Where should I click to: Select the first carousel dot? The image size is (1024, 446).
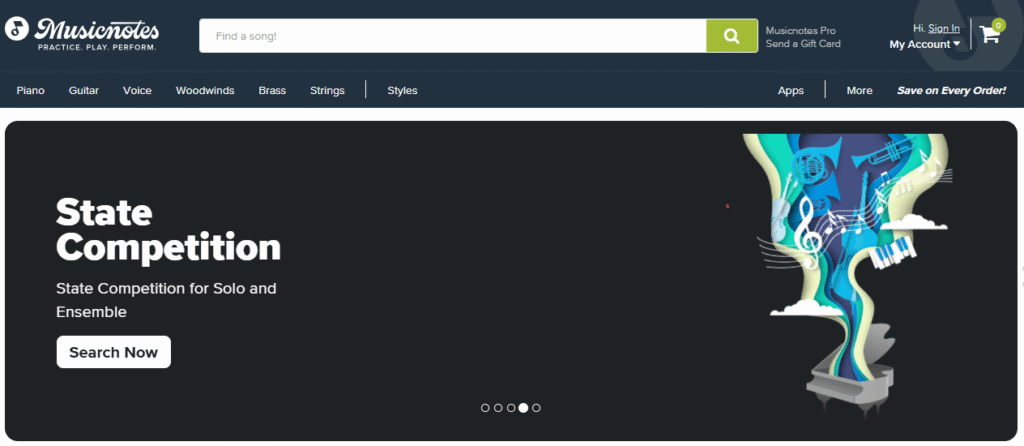point(485,408)
